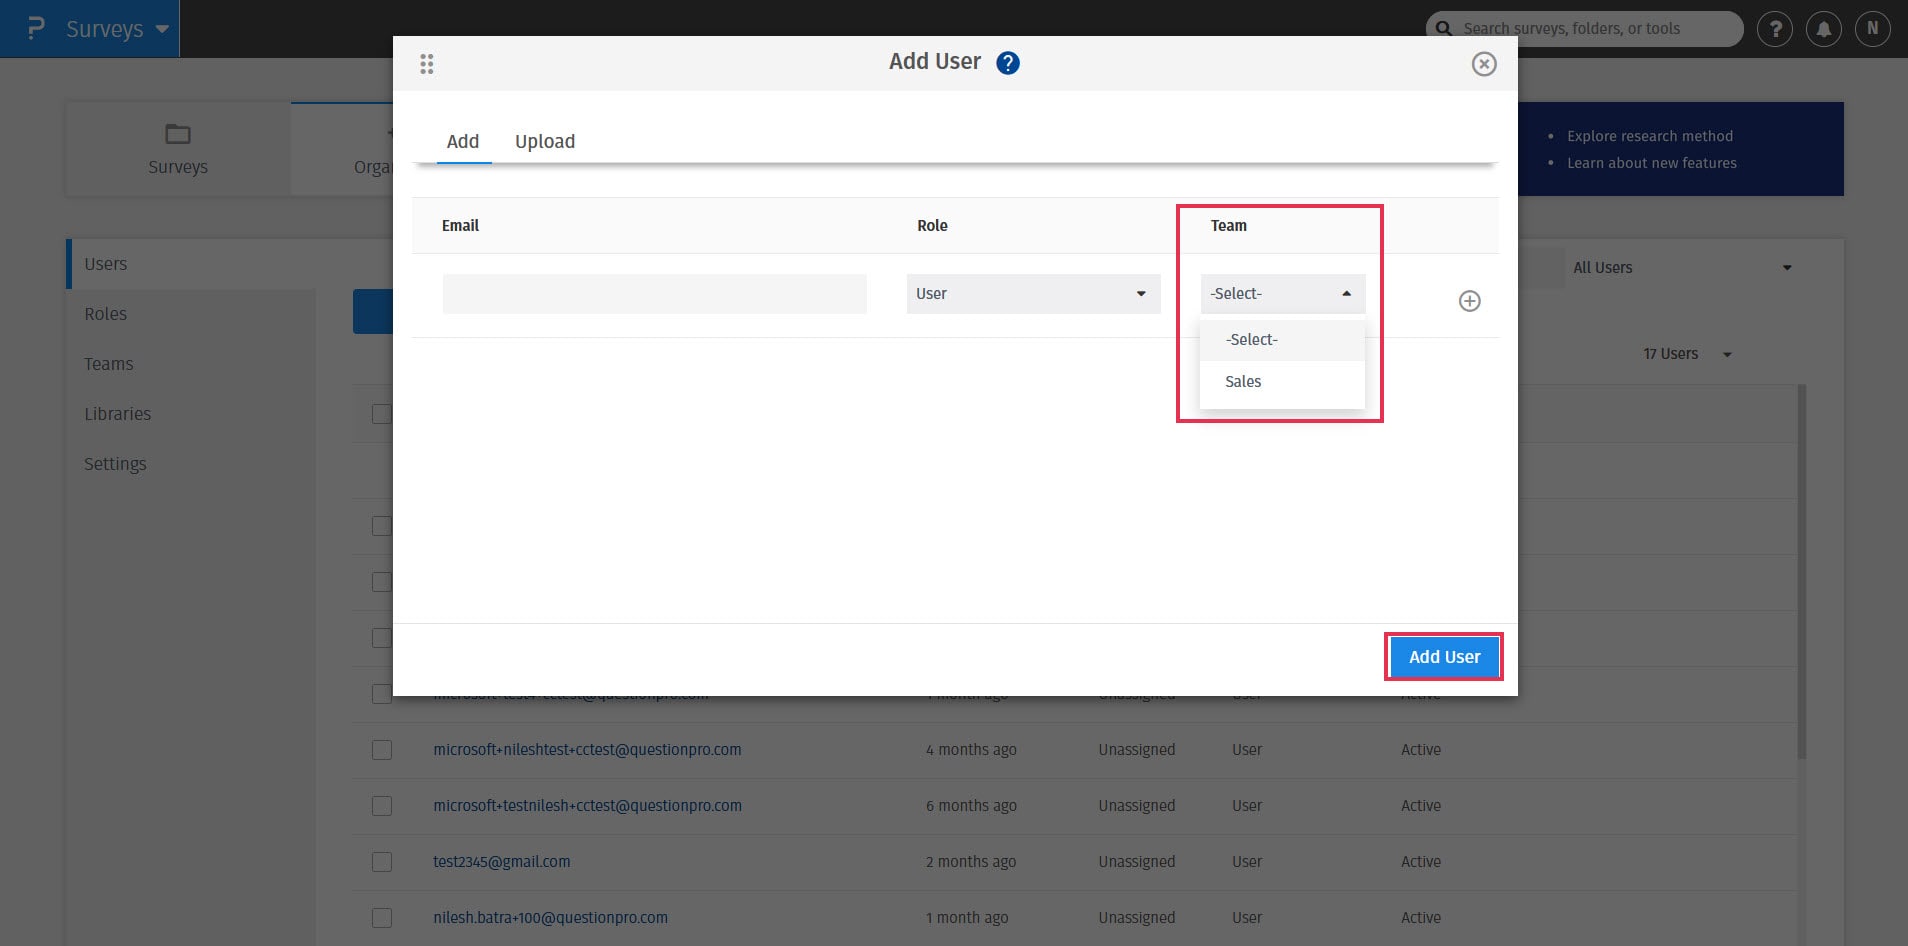Click the QuestionPro logo icon
The image size is (1908, 946).
click(36, 28)
